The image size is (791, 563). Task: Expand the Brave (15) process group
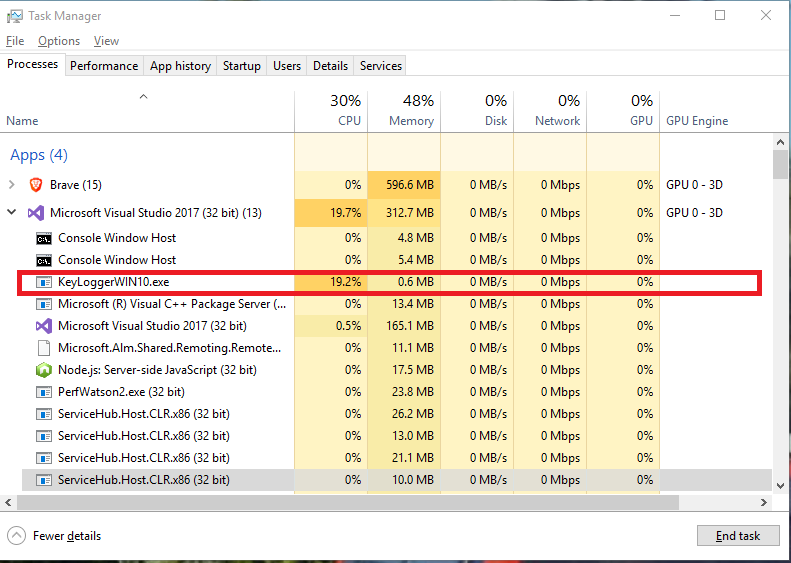(12, 185)
